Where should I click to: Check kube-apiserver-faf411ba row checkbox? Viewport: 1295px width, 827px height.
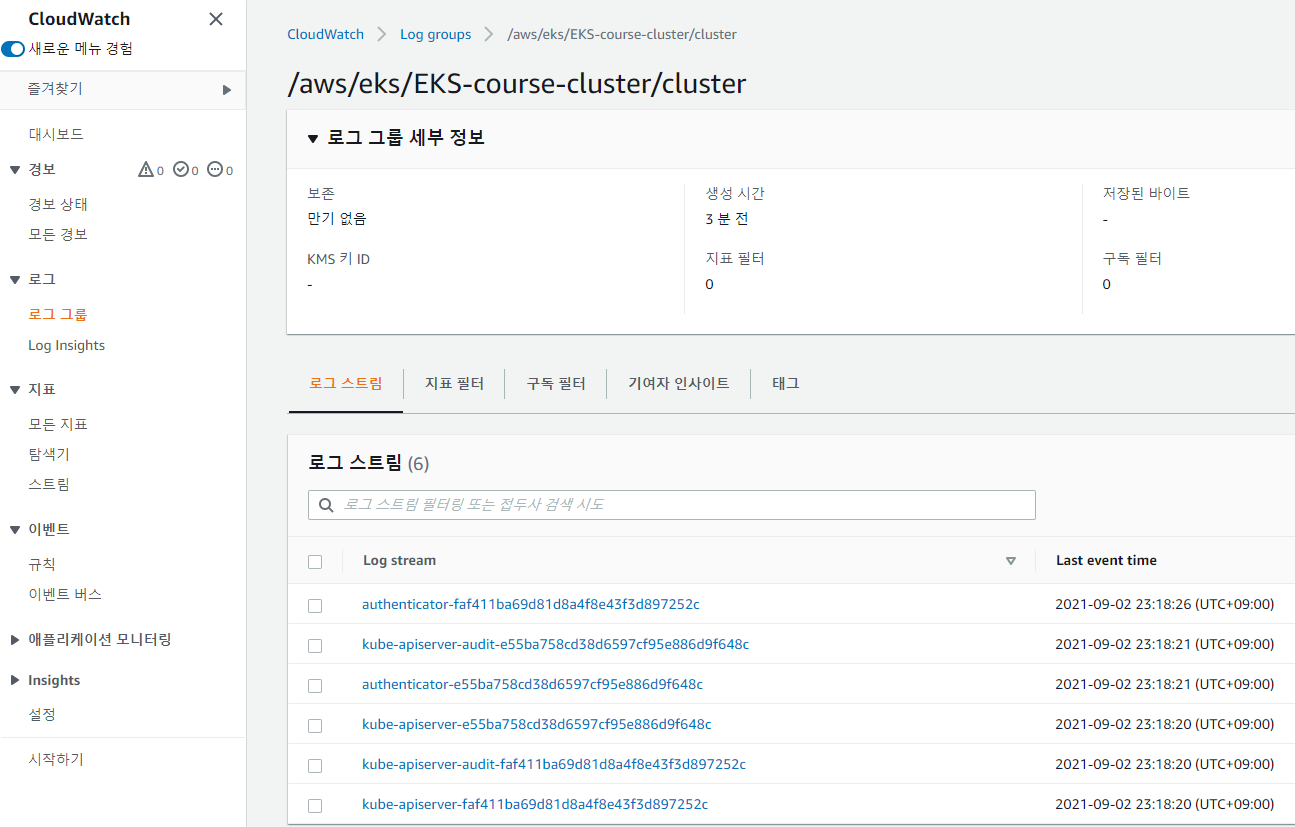[x=315, y=806]
